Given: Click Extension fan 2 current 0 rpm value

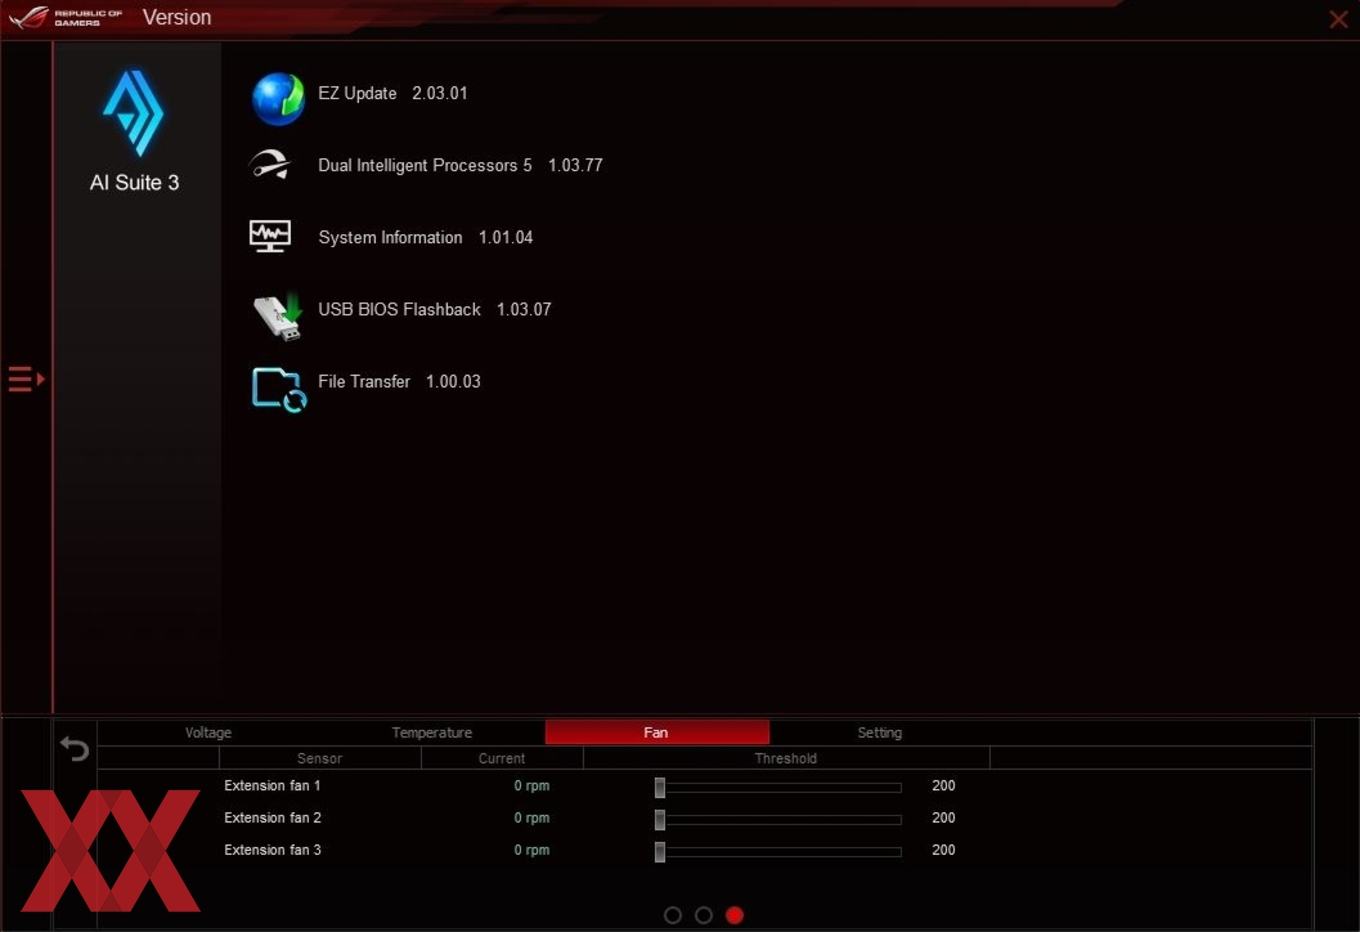Looking at the screenshot, I should click(532, 818).
